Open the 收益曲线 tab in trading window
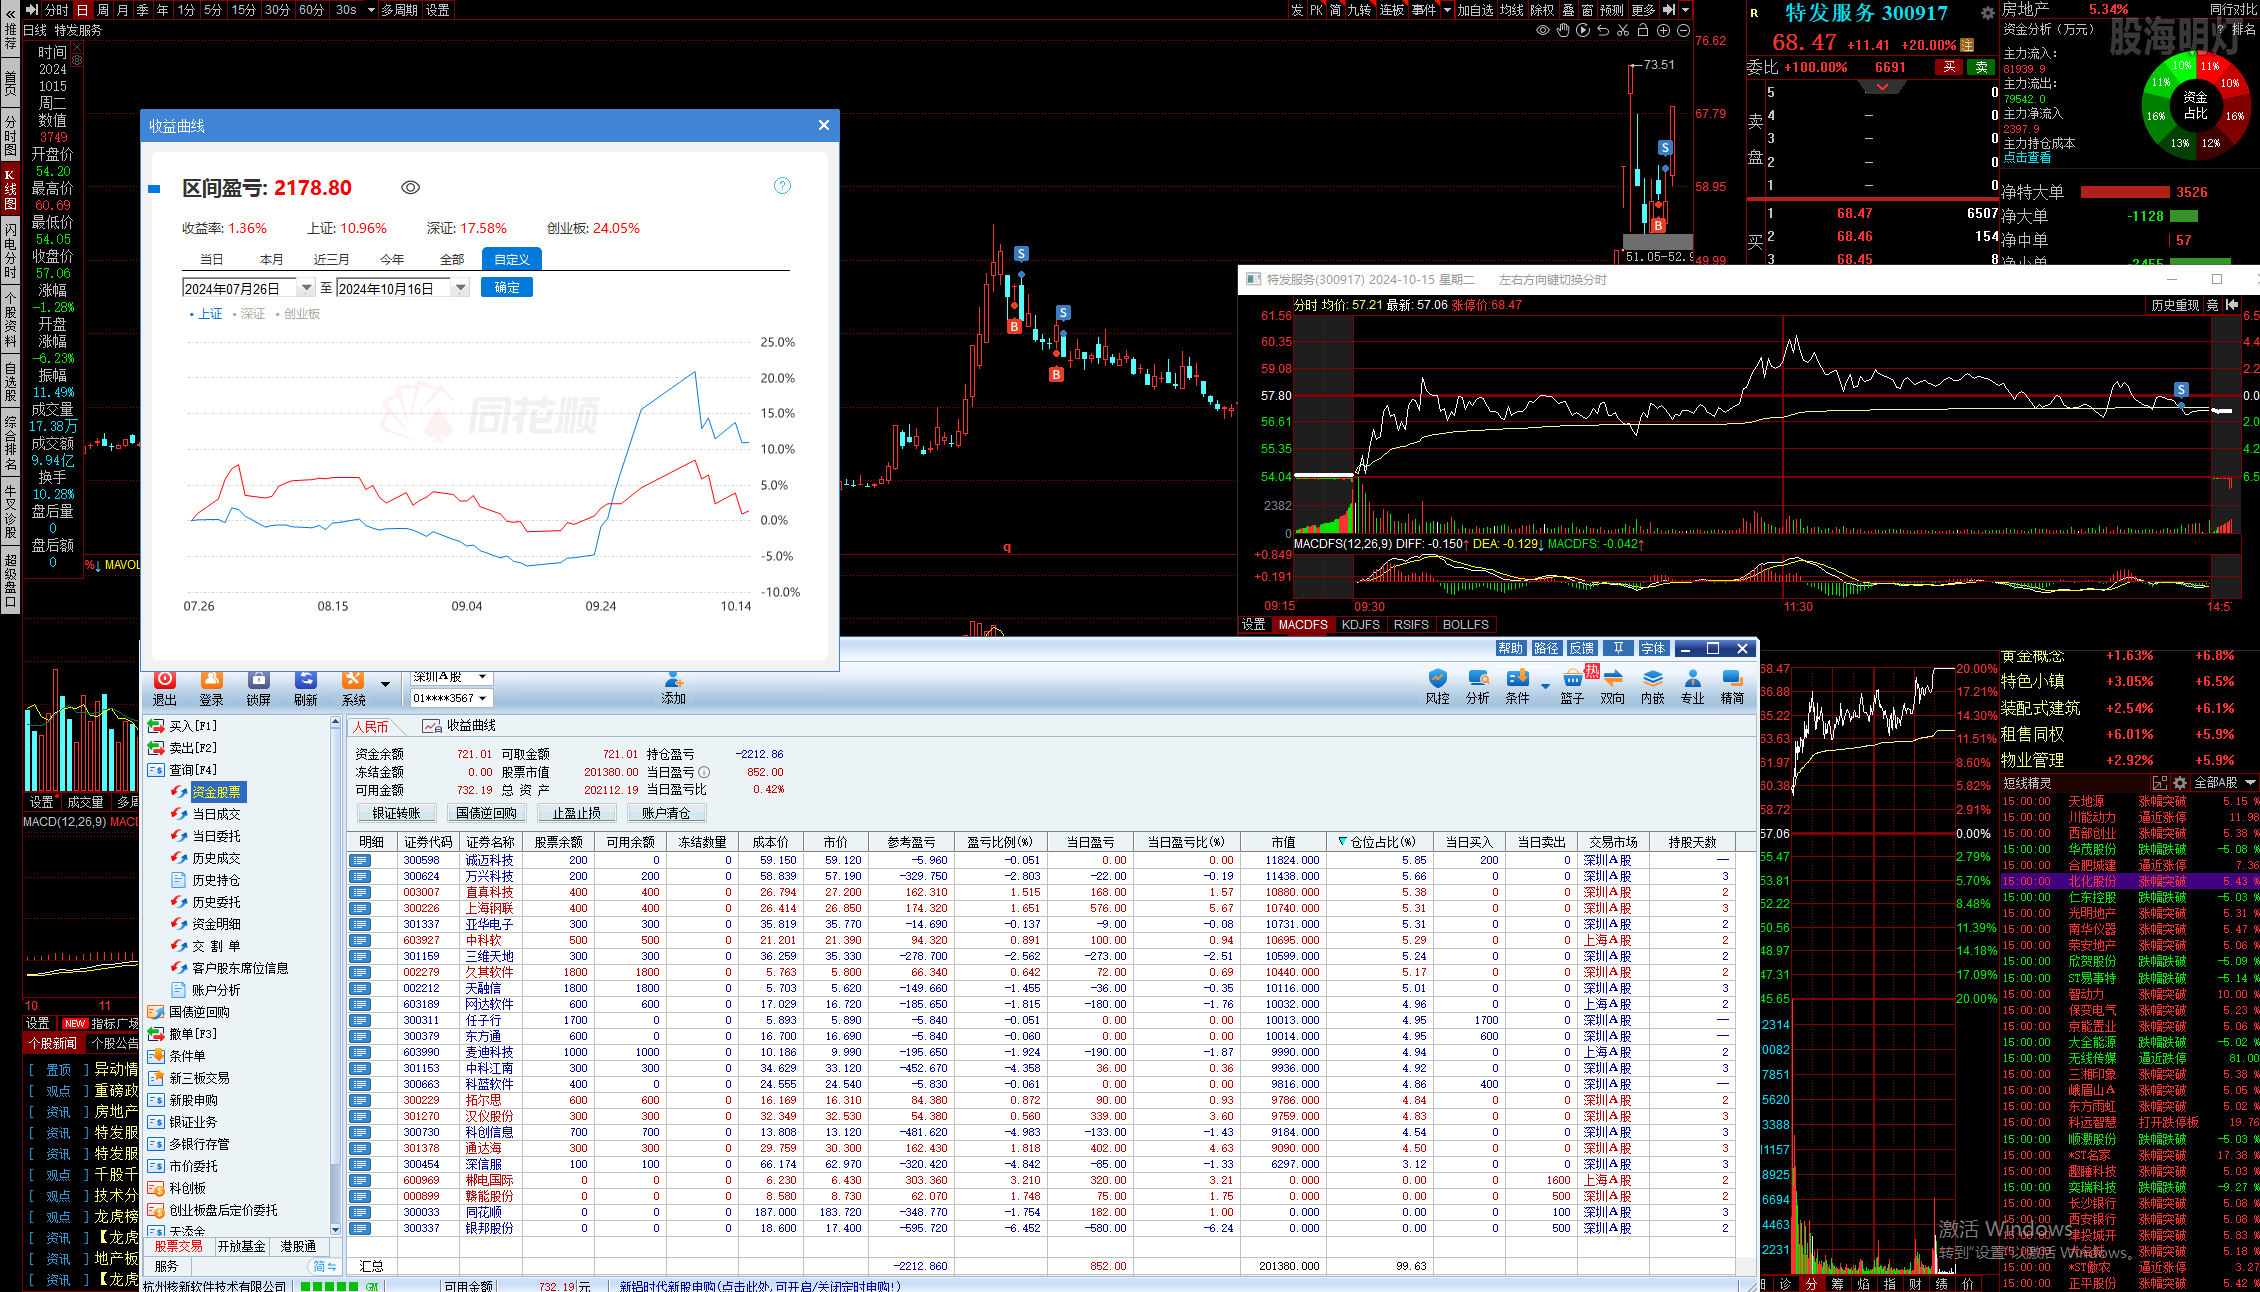 click(x=459, y=726)
